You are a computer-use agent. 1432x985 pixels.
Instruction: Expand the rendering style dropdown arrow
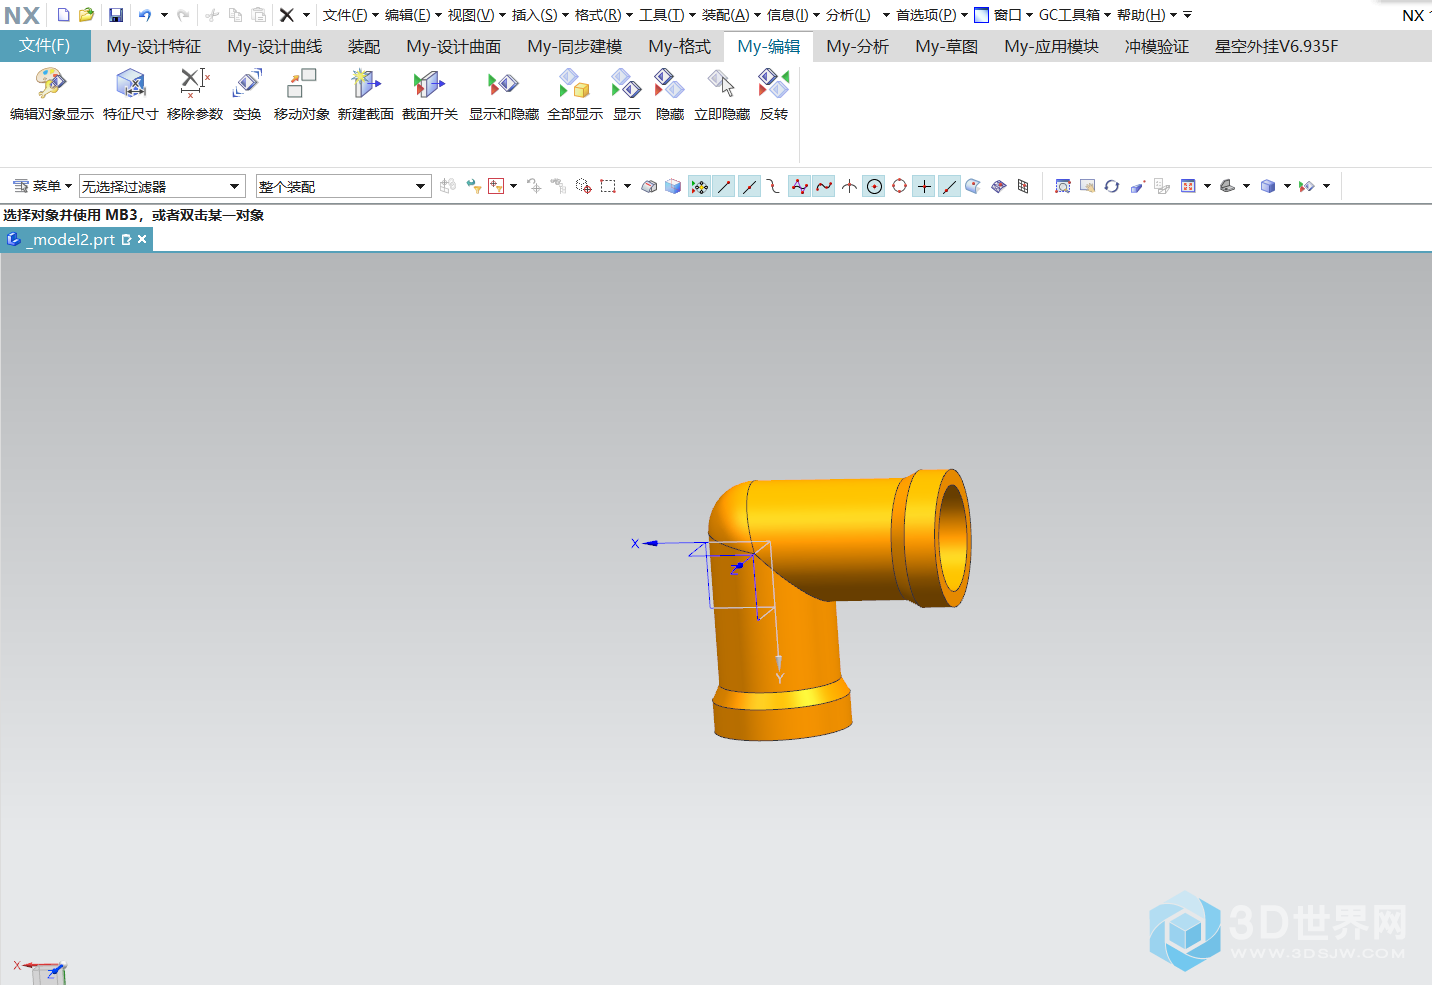[1246, 186]
